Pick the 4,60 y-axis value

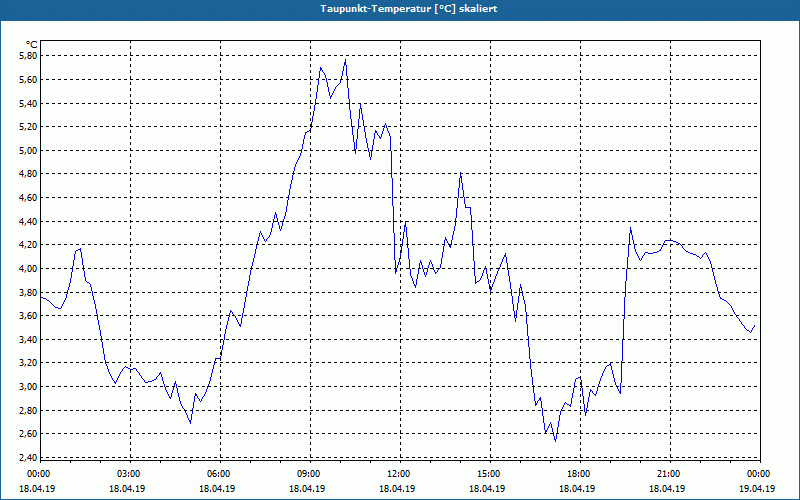pyautogui.click(x=29, y=197)
